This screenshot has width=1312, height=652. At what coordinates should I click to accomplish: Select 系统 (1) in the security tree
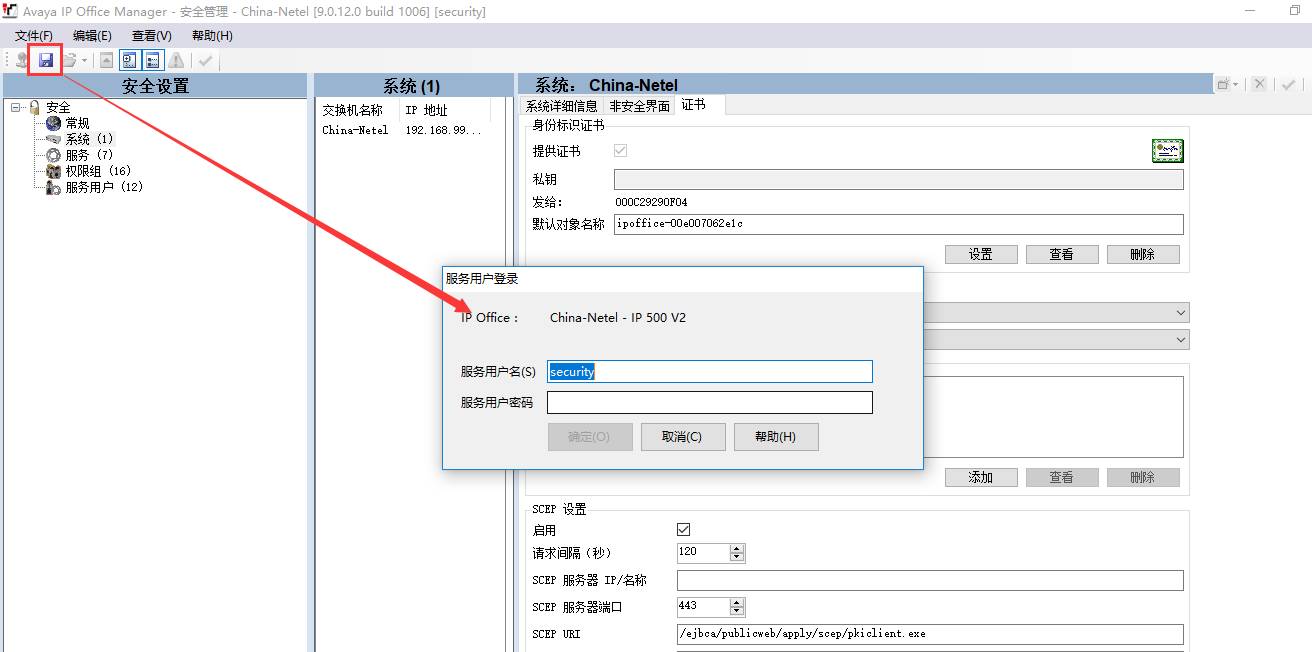point(89,139)
